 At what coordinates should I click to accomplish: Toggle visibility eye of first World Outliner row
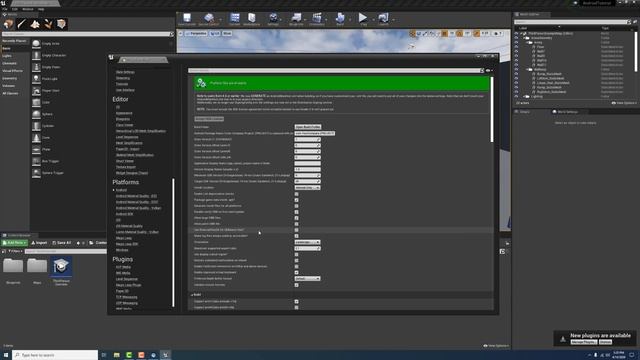[x=516, y=33]
